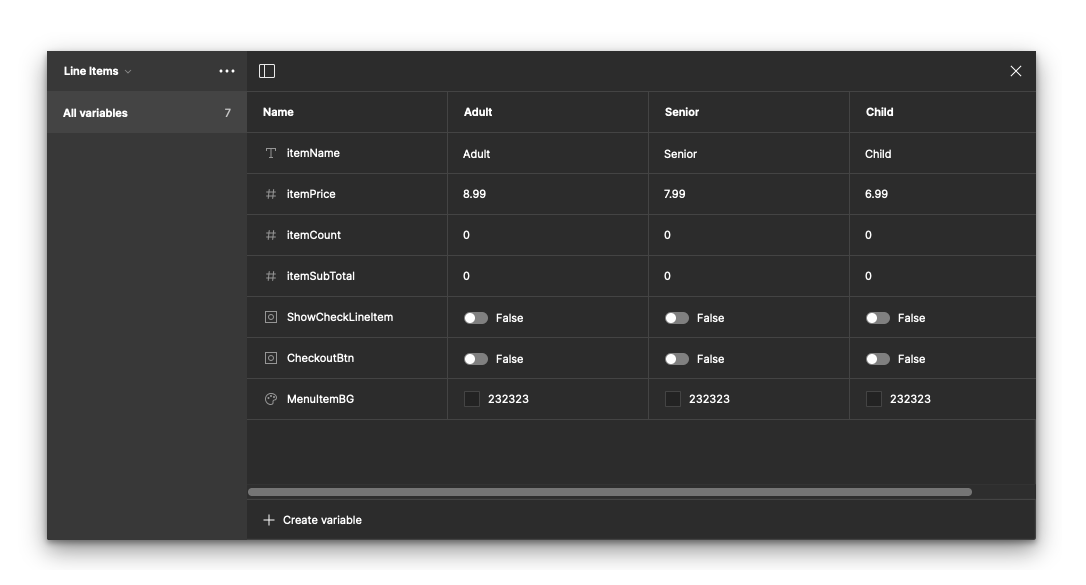Open MenuItemBG color swatch for Adult

(472, 399)
